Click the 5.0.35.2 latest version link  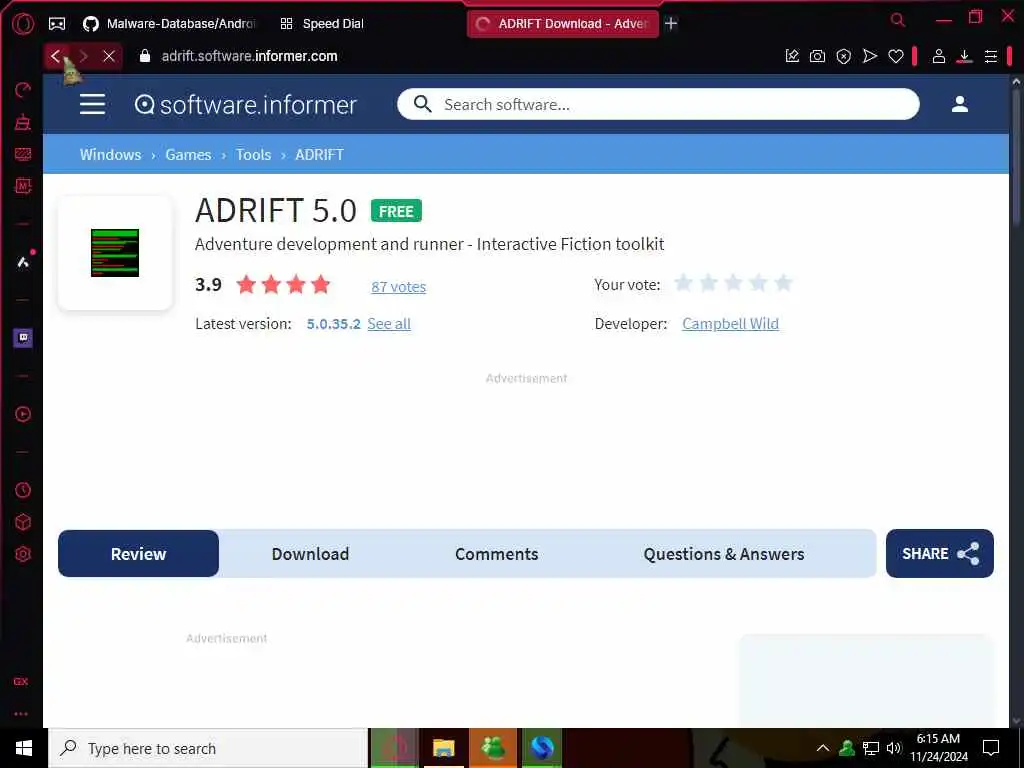coord(334,324)
